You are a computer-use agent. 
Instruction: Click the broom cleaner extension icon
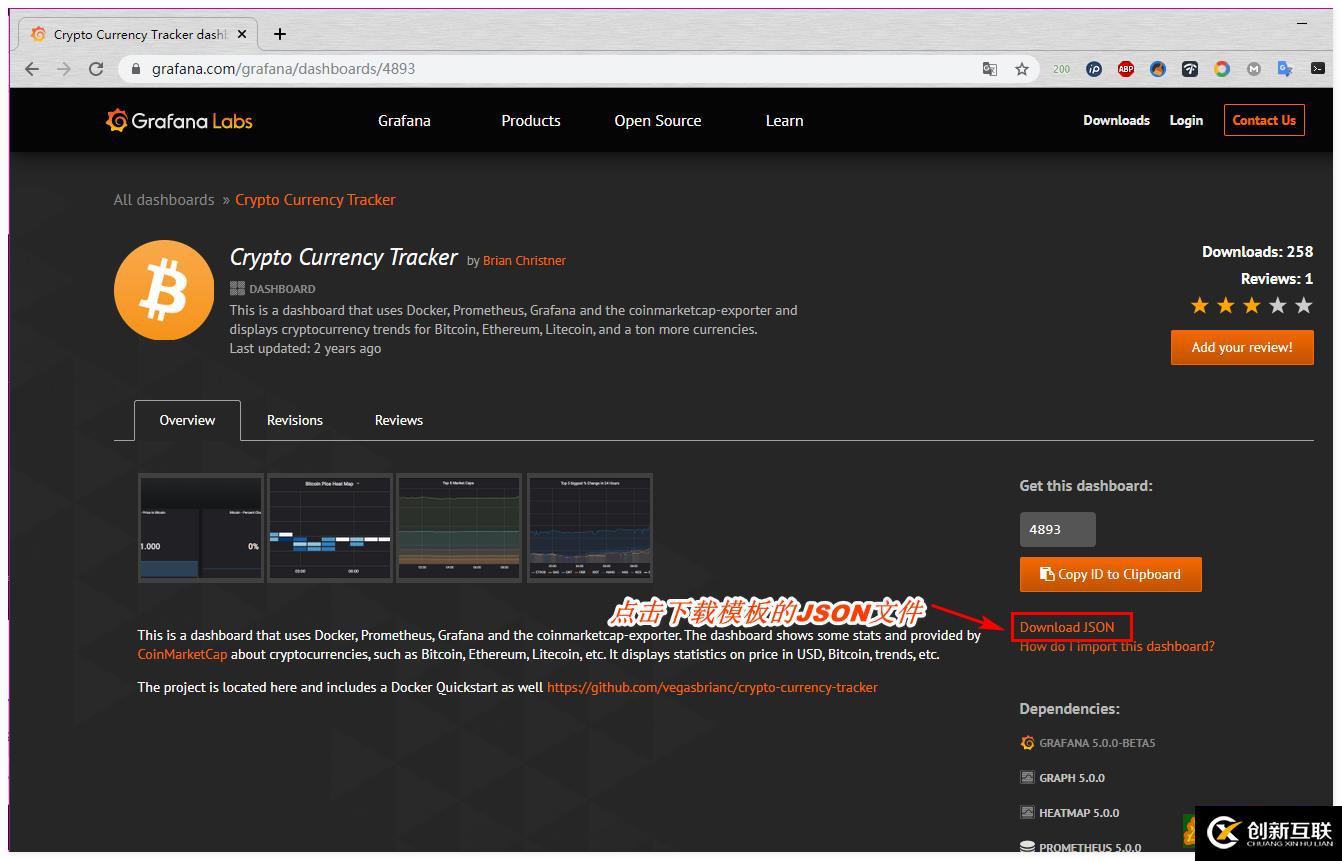(1158, 69)
